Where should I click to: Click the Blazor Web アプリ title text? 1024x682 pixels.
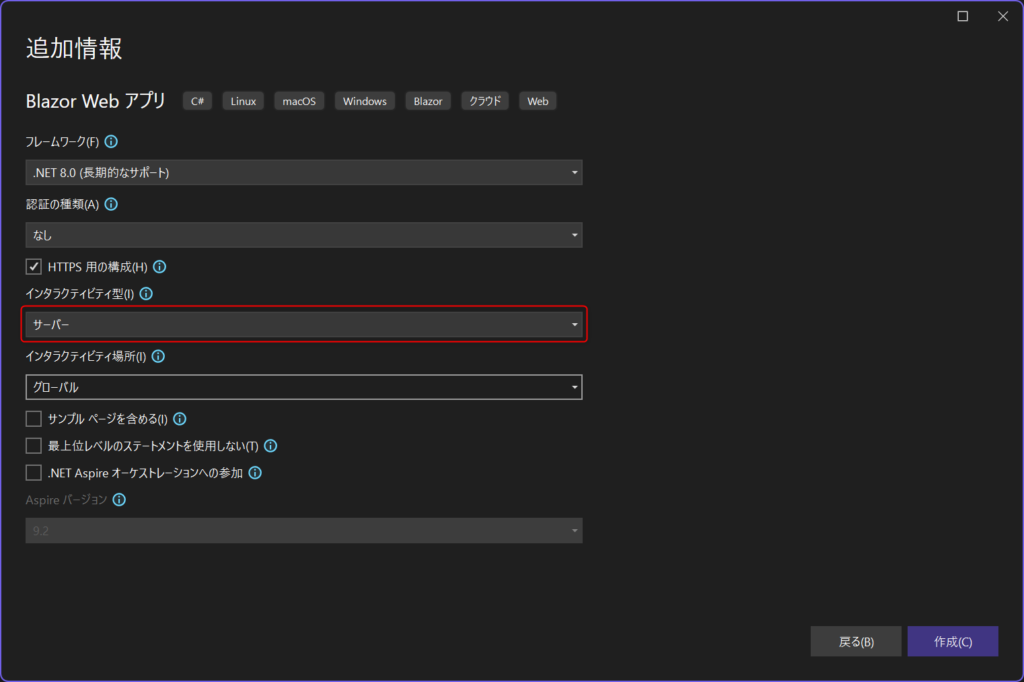click(95, 101)
